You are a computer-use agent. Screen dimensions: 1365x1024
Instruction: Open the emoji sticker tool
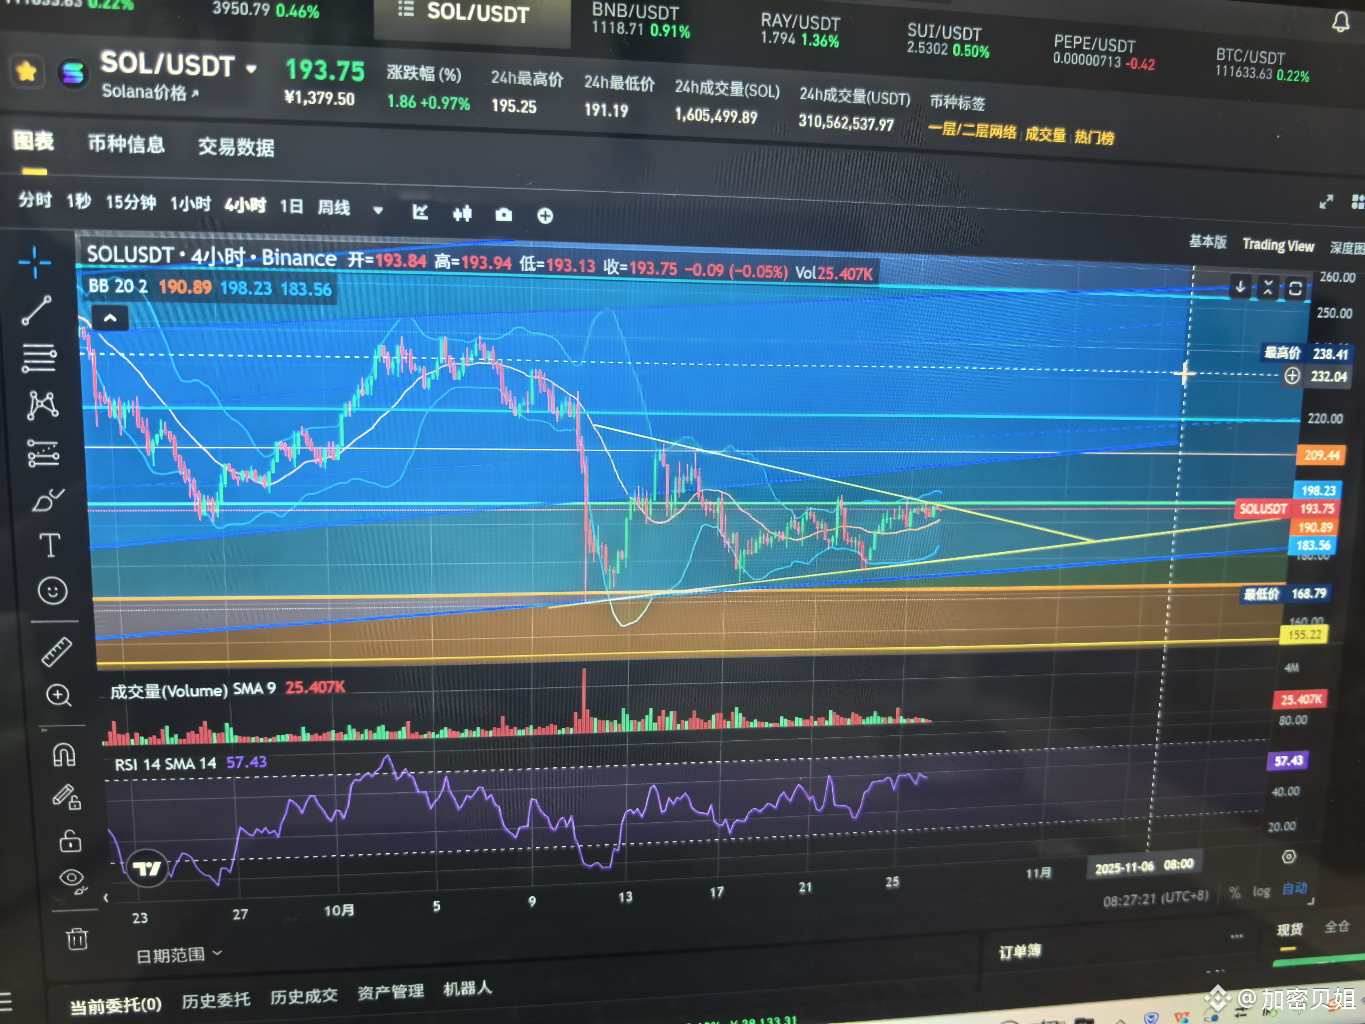click(52, 591)
